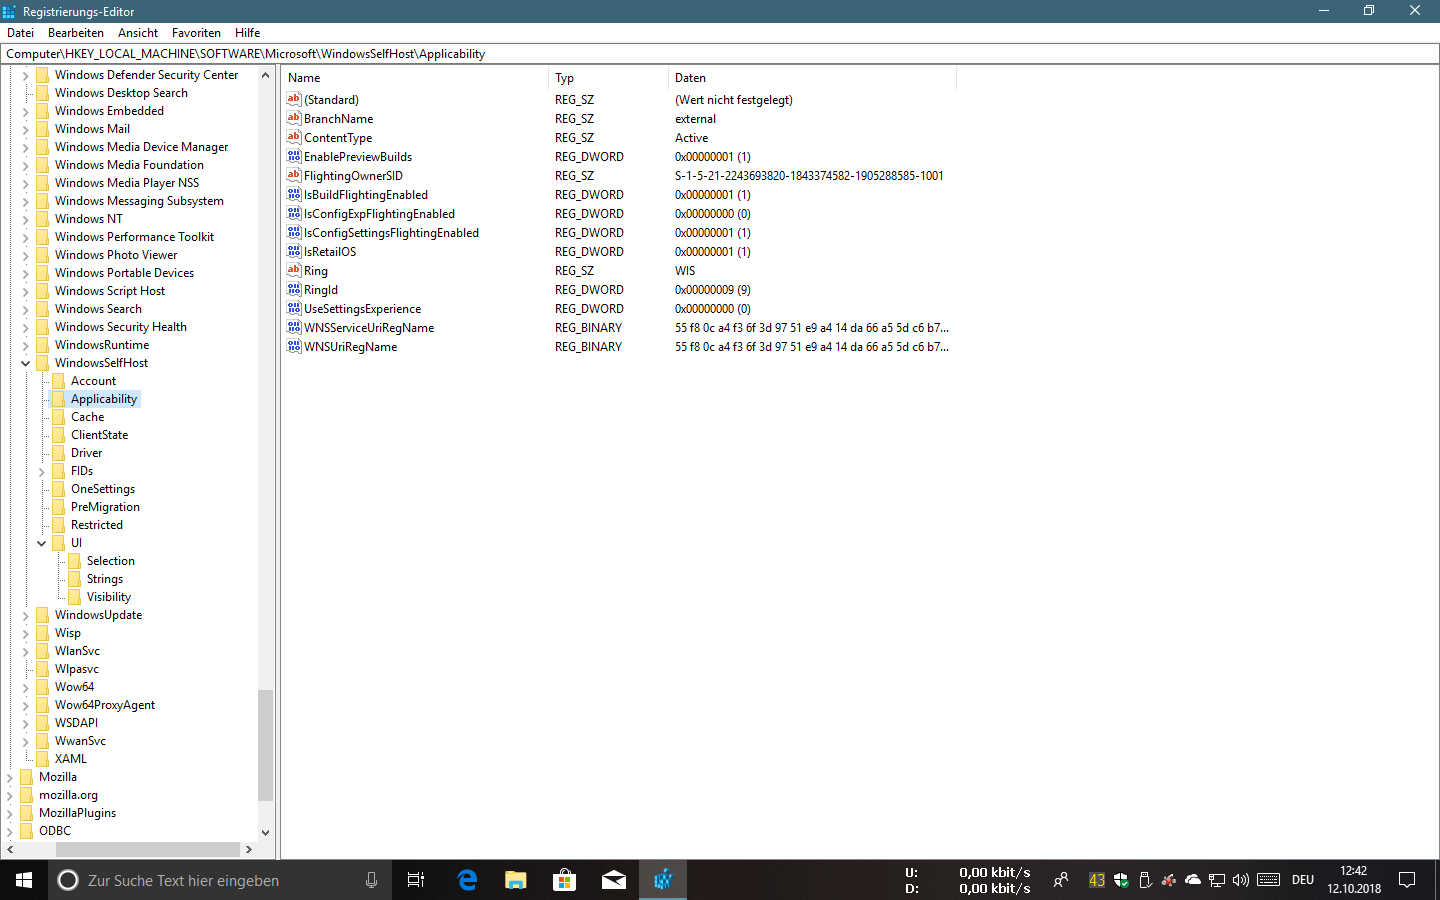Expand the Windows Mail key
Screen dimensions: 1440x900
(x=25, y=129)
